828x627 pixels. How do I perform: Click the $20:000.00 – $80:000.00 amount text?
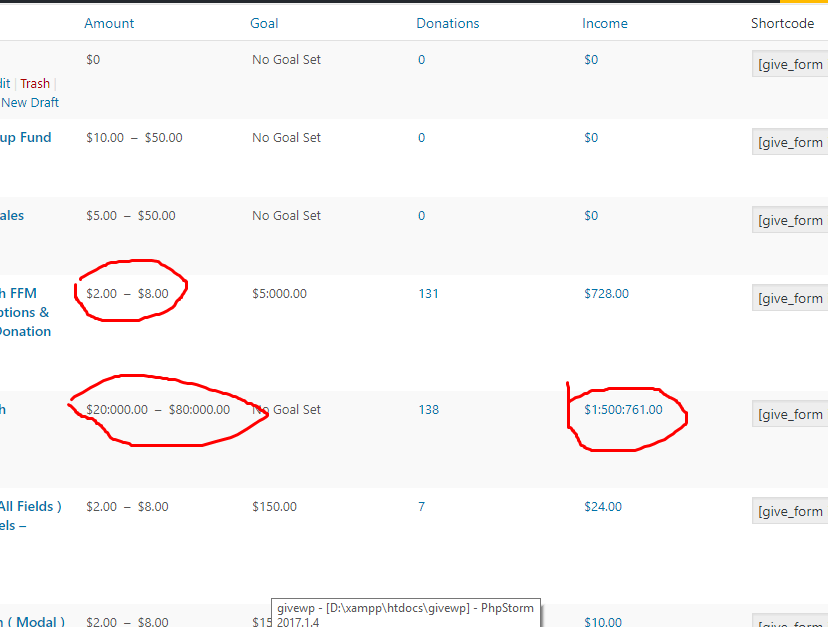[158, 410]
